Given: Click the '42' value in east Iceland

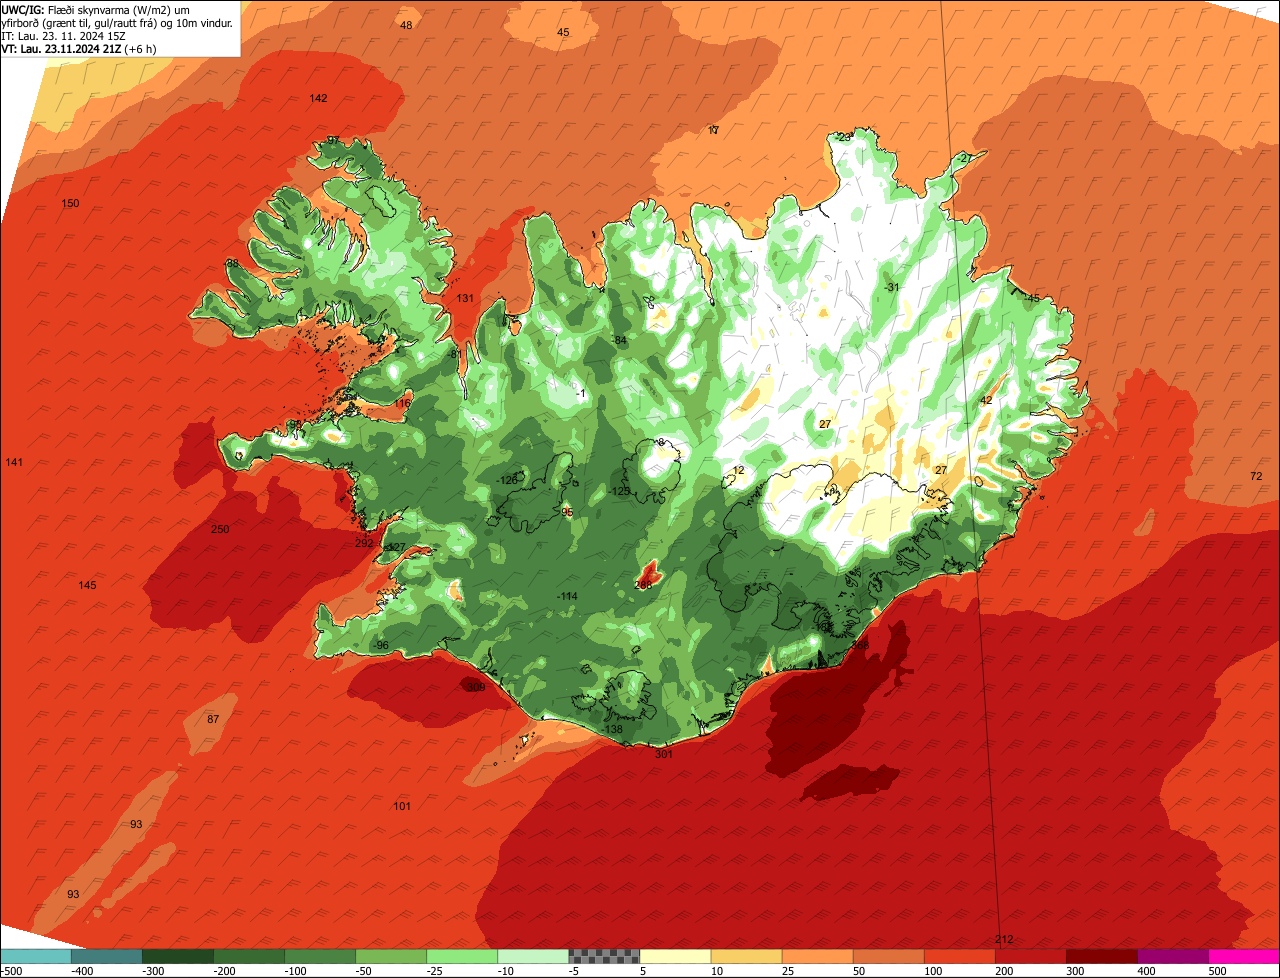Looking at the screenshot, I should coord(986,400).
